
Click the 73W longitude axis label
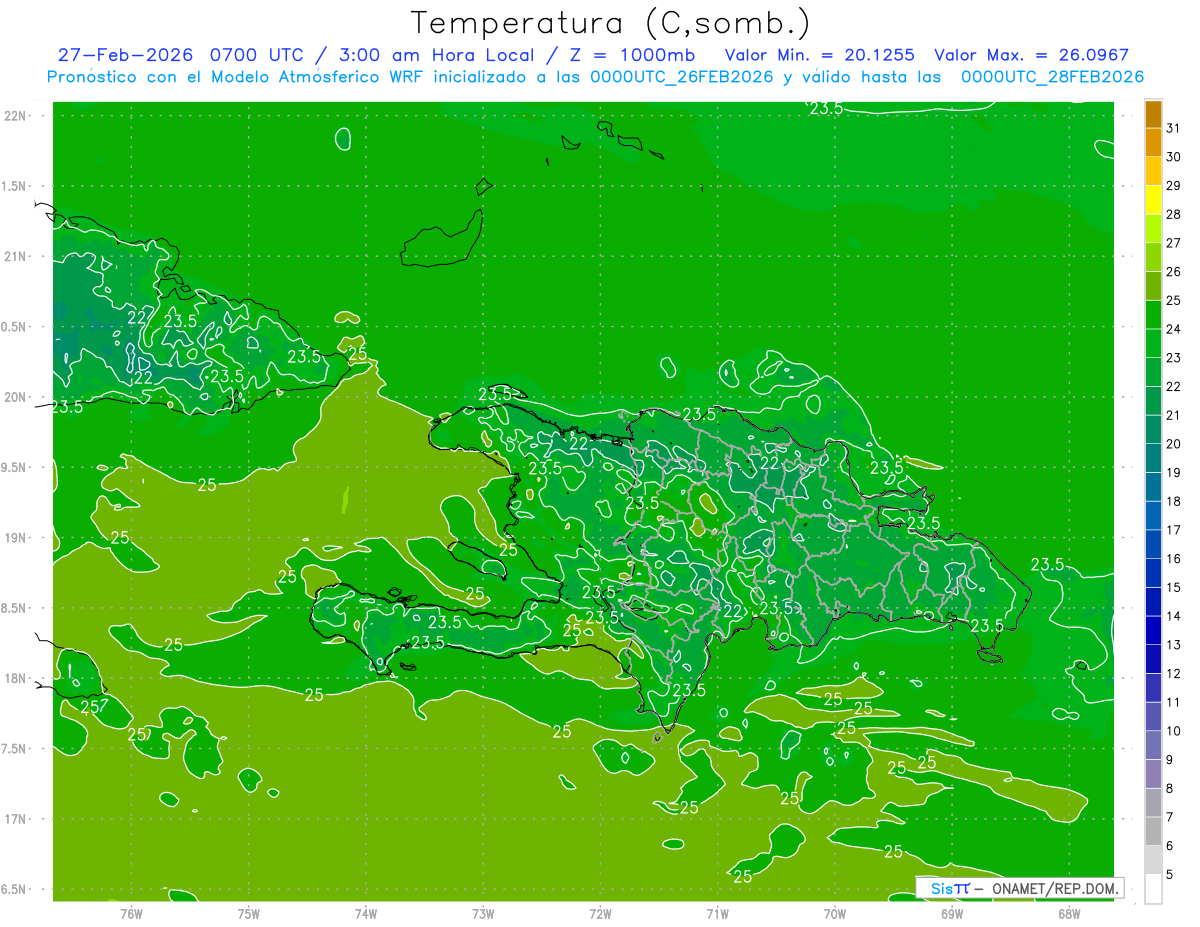[483, 913]
